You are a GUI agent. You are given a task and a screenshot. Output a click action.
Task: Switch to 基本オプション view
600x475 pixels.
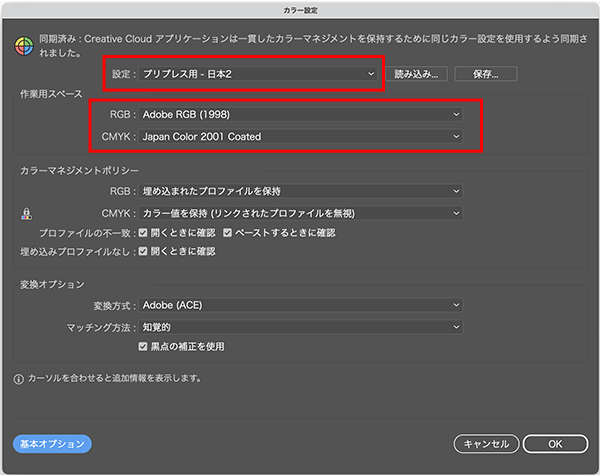coord(52,443)
